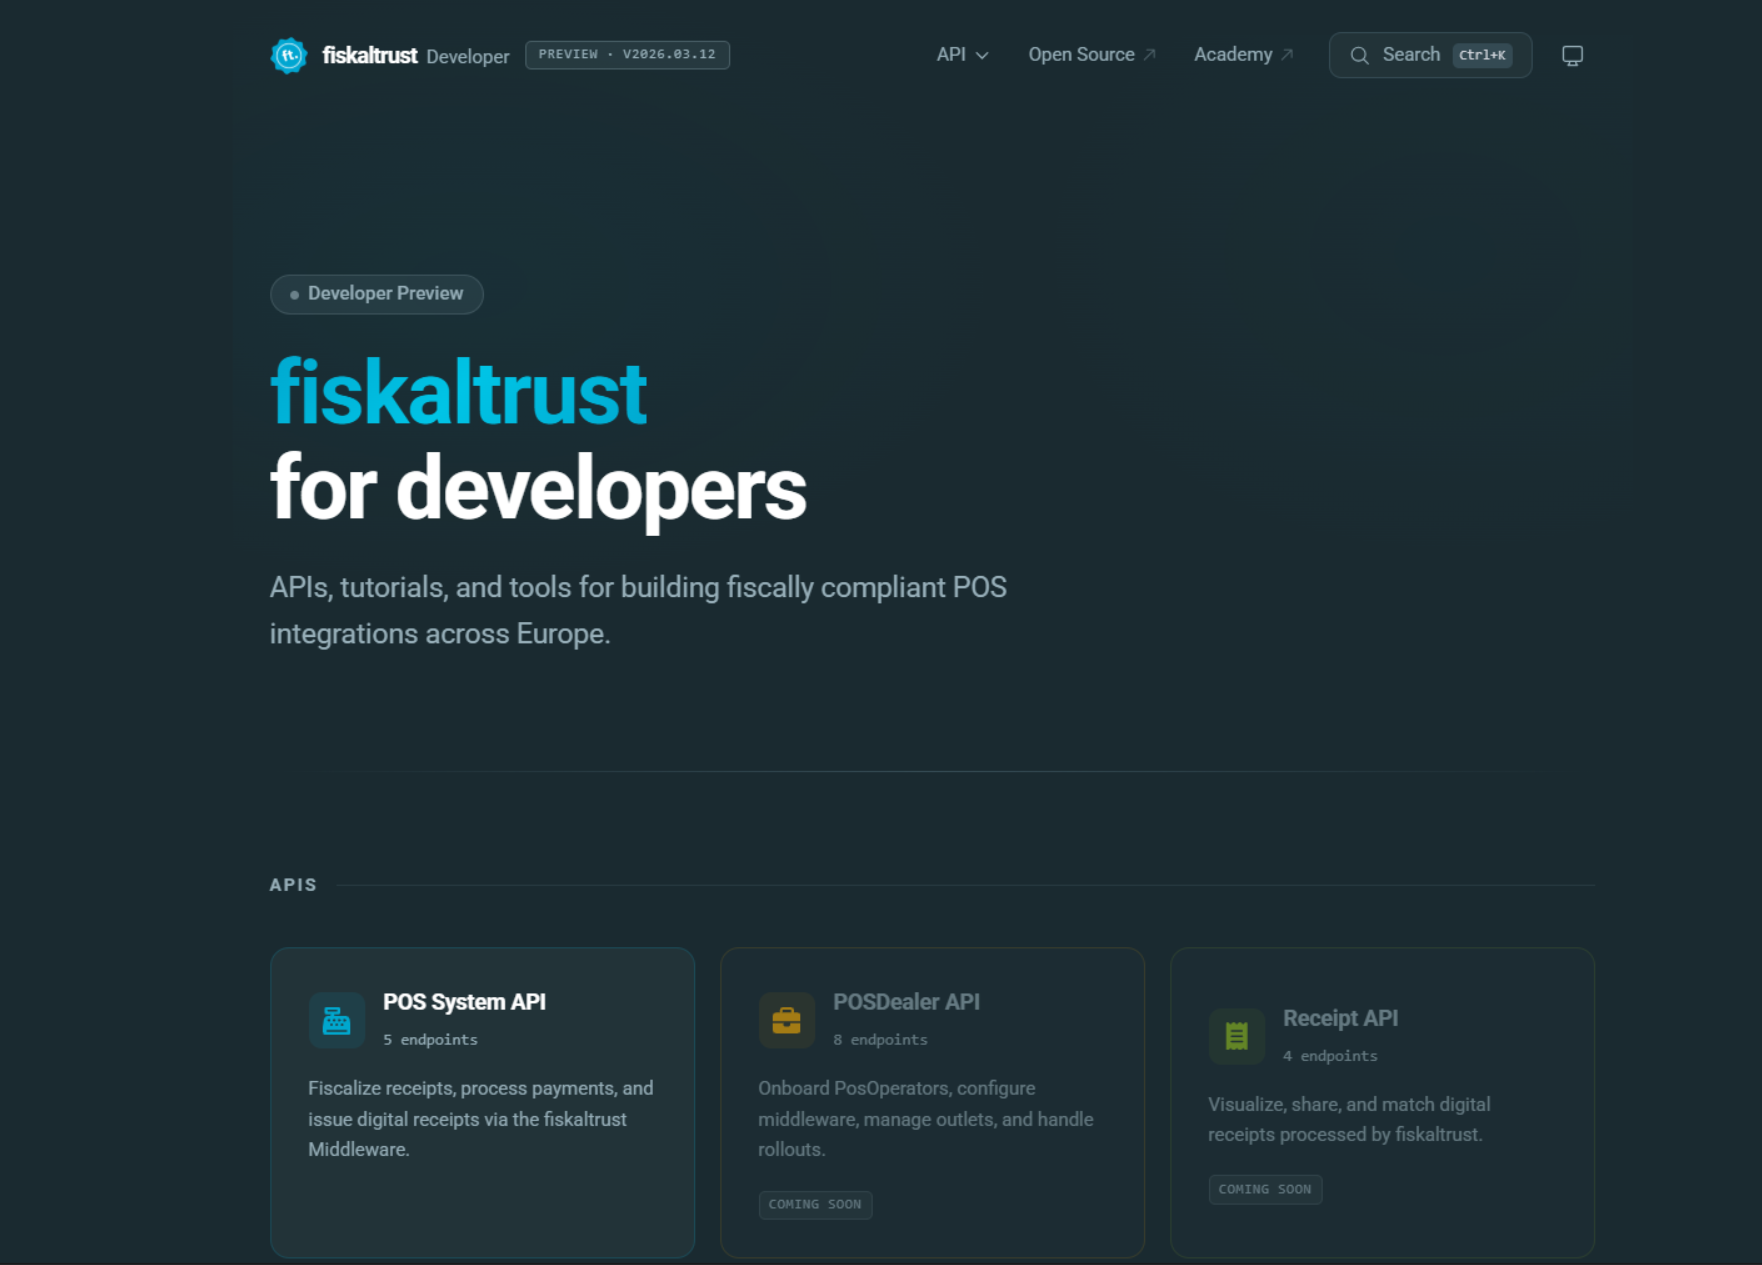This screenshot has height=1265, width=1762.
Task: Click the fiskaltrust logo icon
Action: tap(289, 56)
